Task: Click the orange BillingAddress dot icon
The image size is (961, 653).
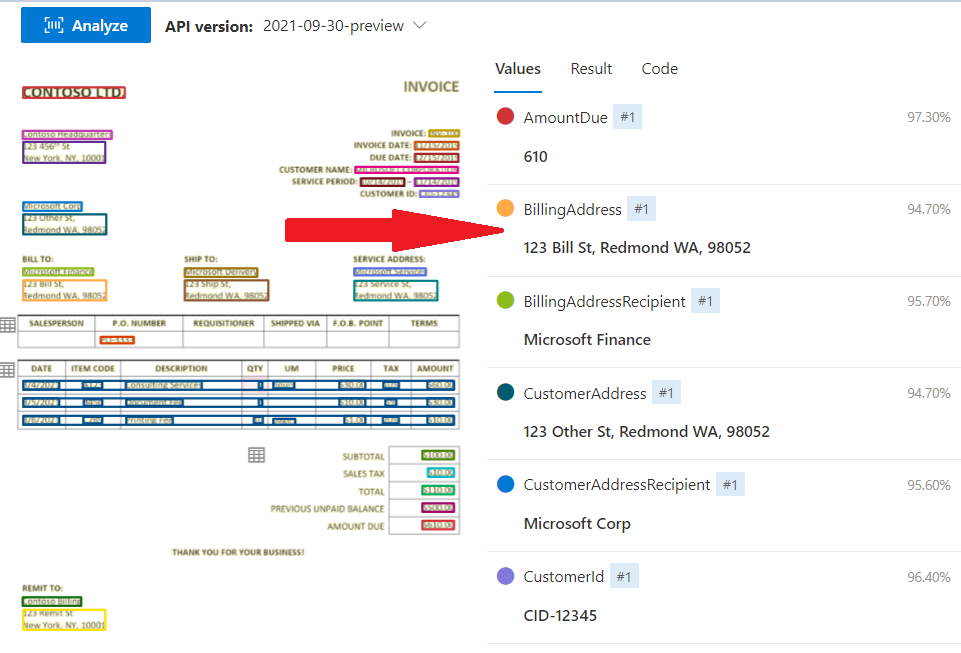Action: click(x=503, y=209)
